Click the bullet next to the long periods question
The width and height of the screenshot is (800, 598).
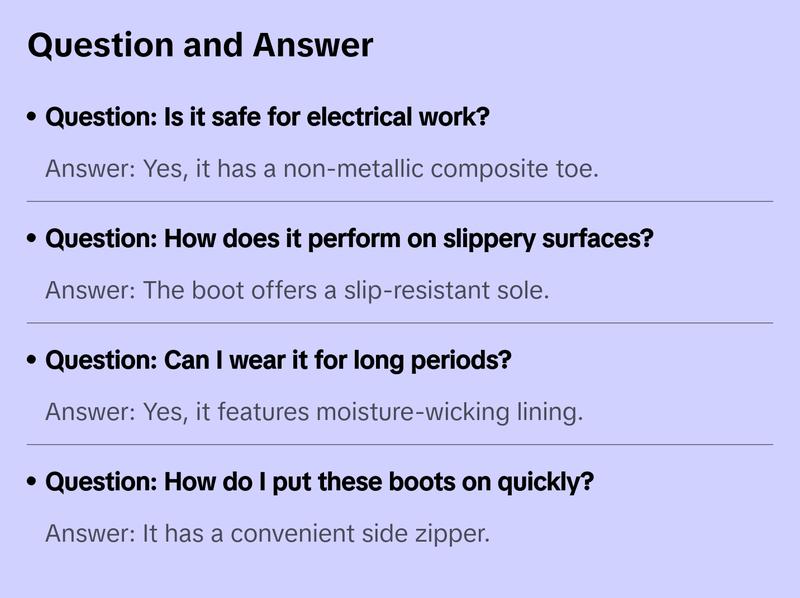[x=33, y=361]
